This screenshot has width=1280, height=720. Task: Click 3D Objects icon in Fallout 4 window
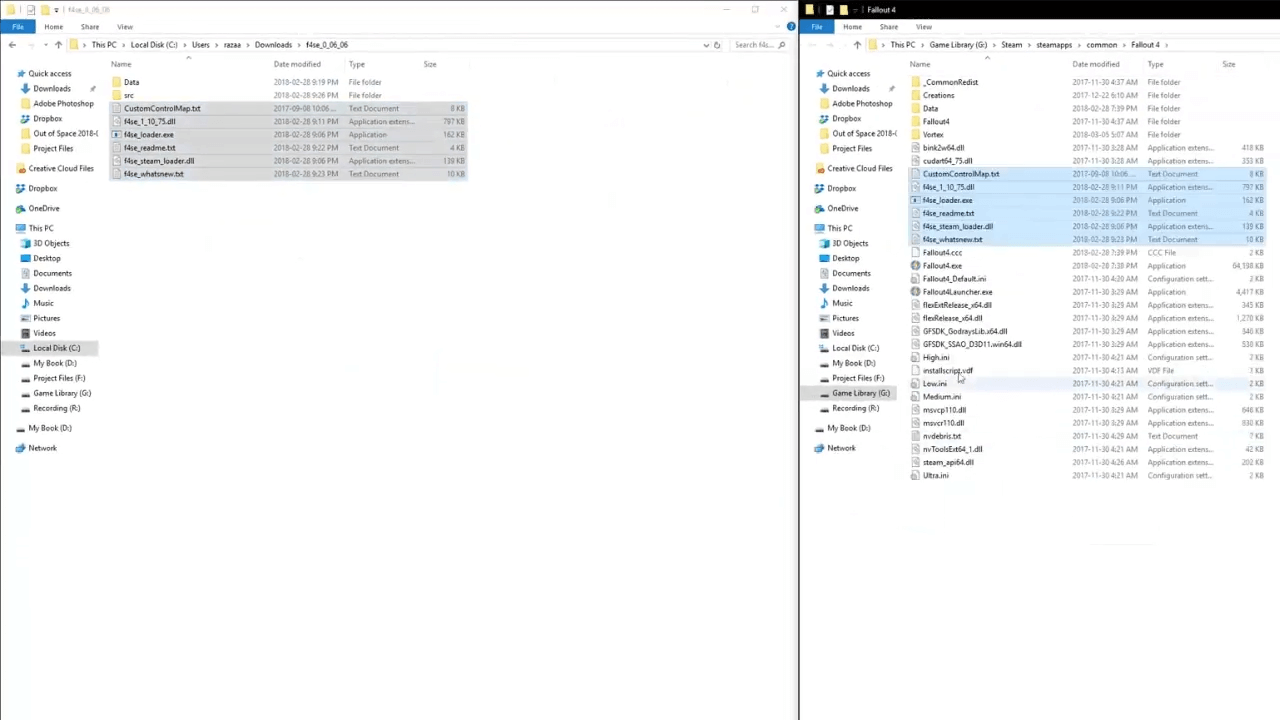coord(824,243)
